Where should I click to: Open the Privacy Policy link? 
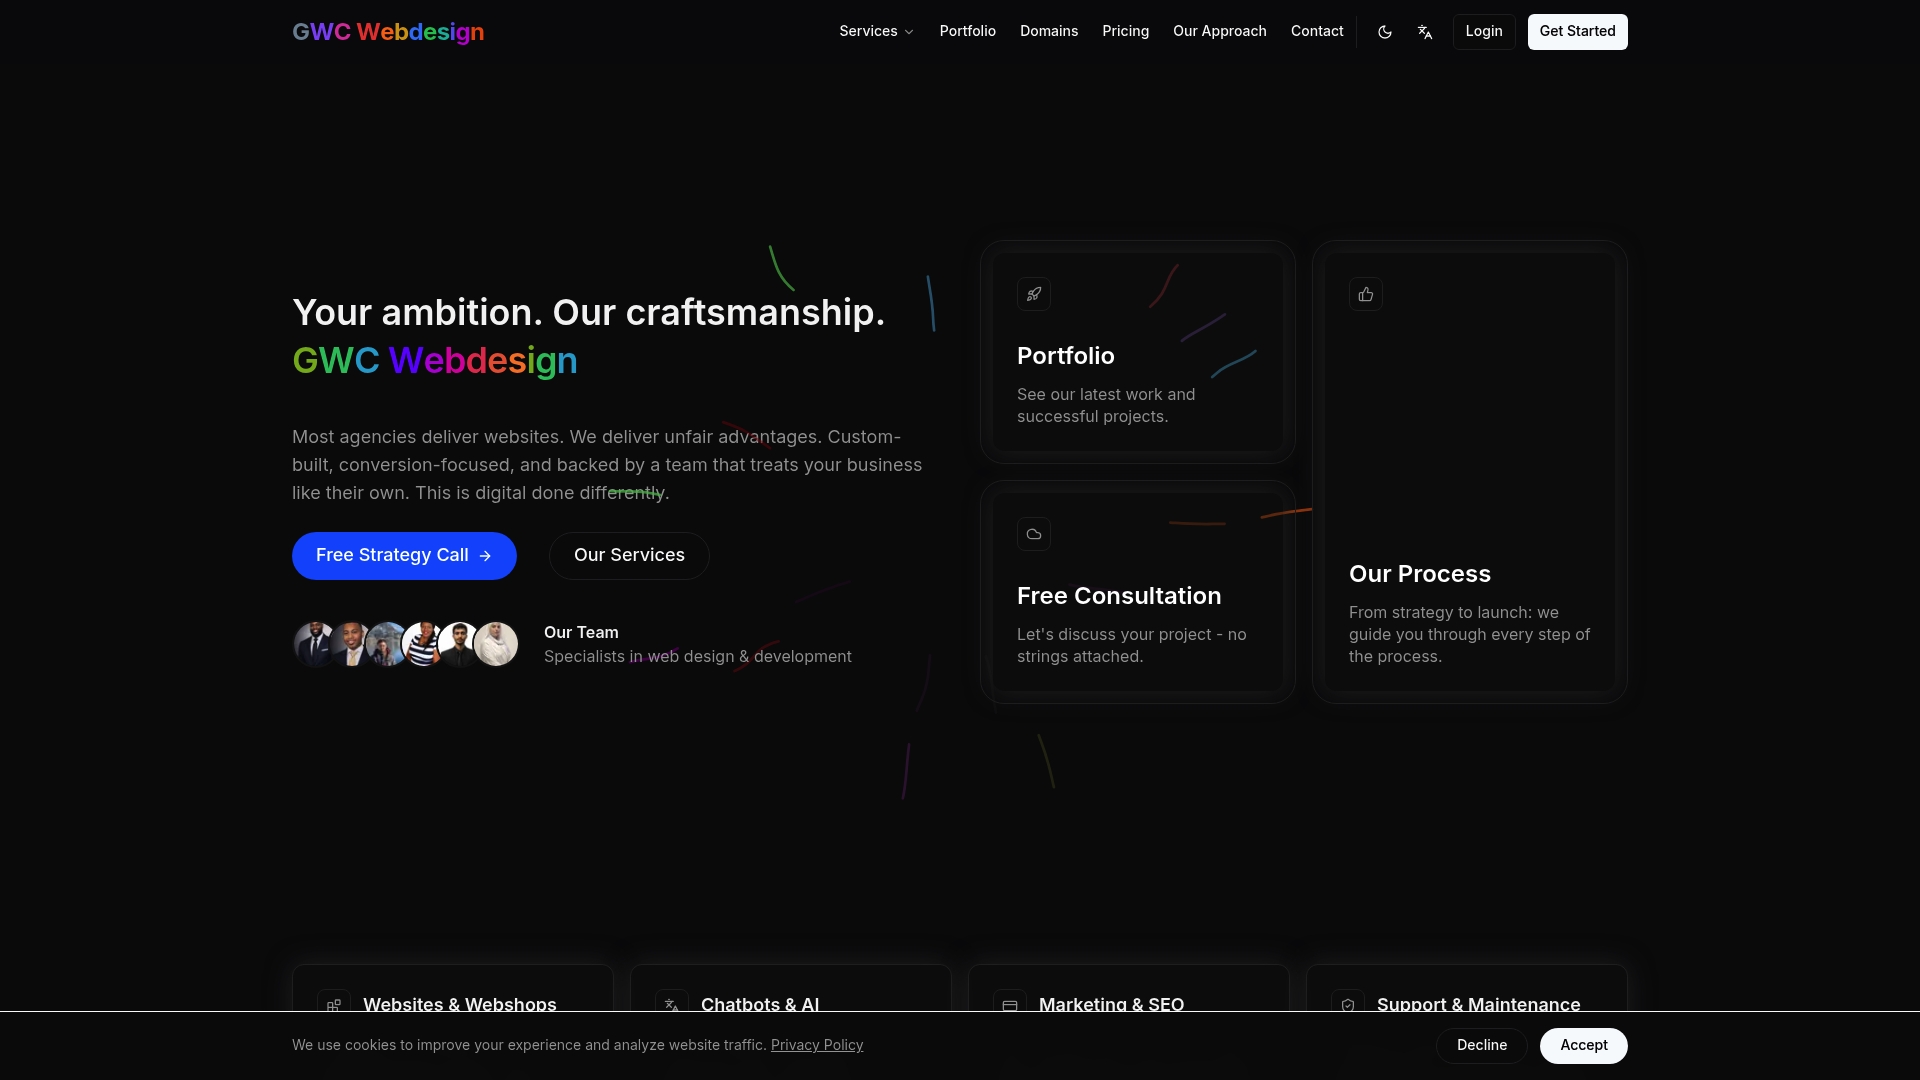816,1044
